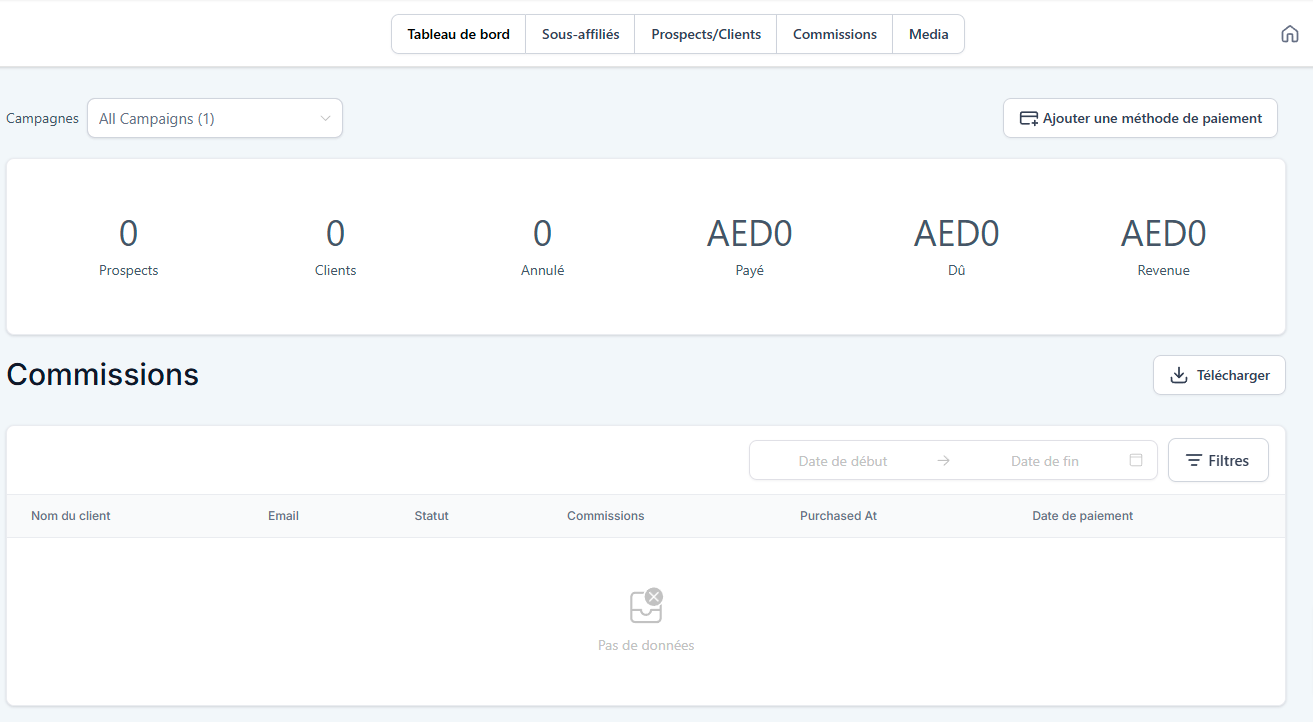Click the Date de début field
The width and height of the screenshot is (1313, 722).
[x=842, y=461]
